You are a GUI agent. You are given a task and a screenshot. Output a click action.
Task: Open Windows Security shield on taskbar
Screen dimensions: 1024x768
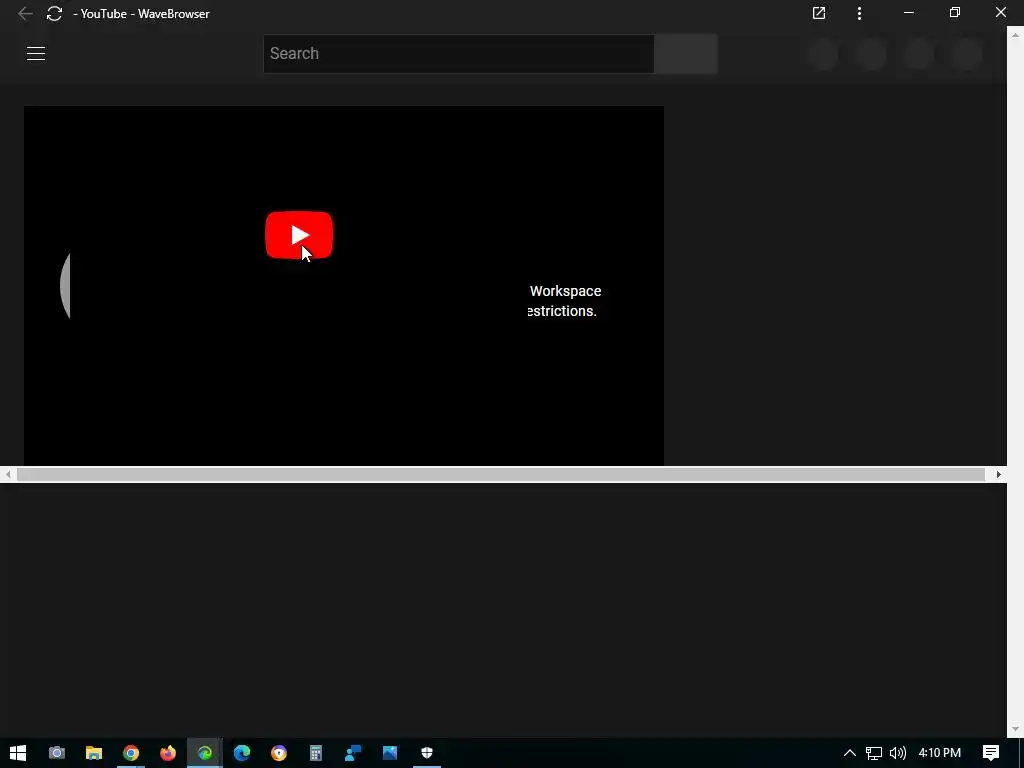[427, 753]
